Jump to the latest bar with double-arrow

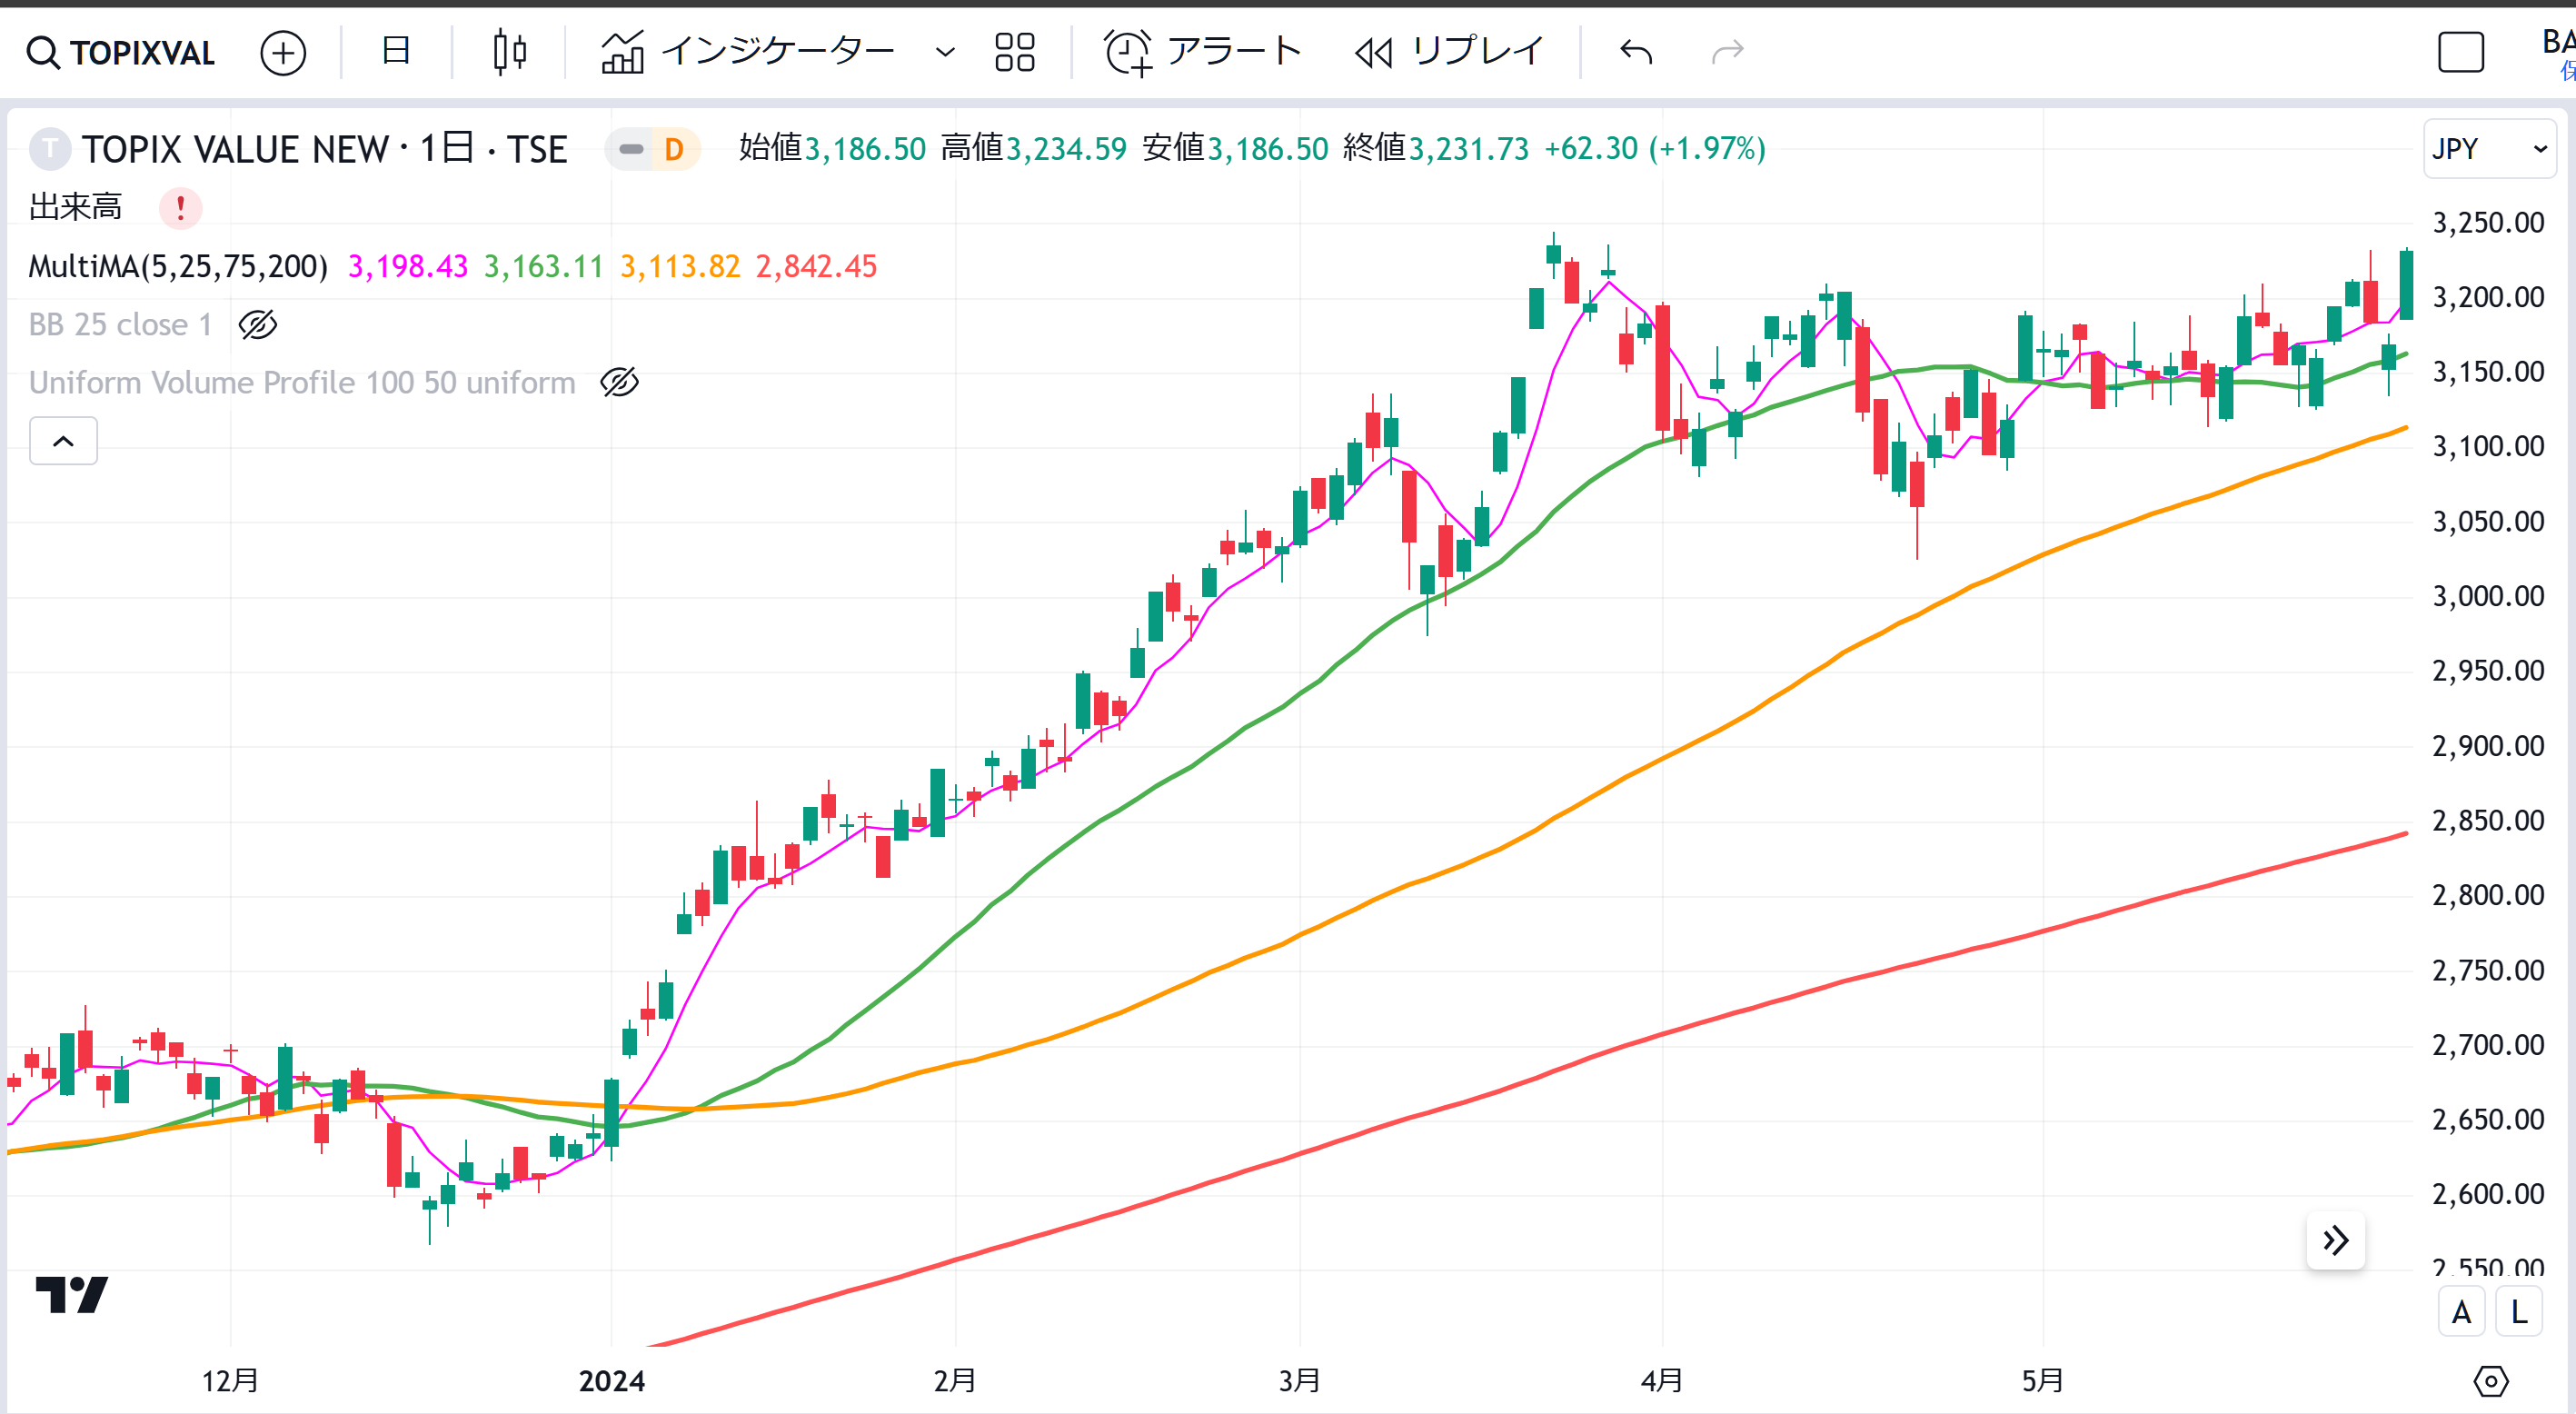click(x=2335, y=1241)
